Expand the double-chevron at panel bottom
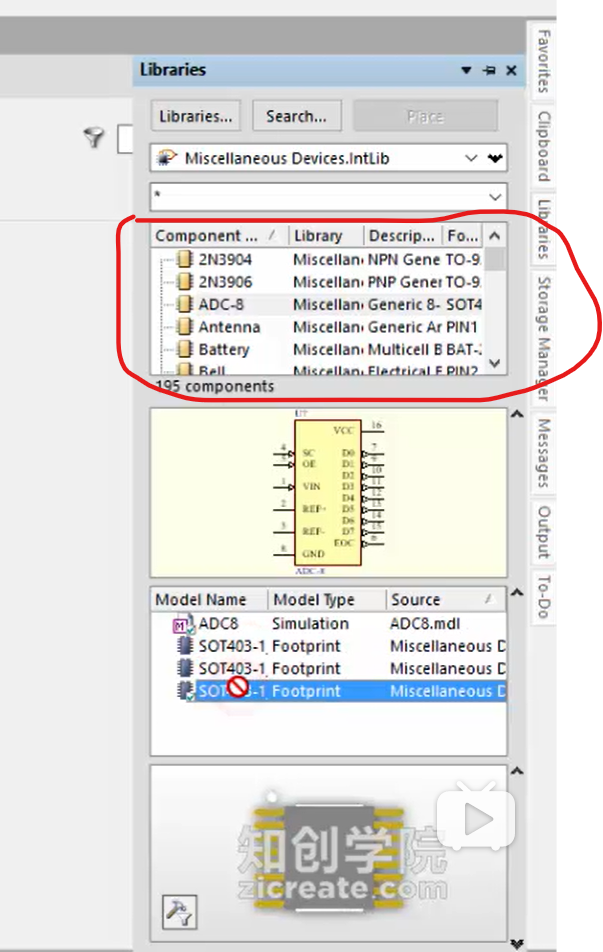 (x=517, y=944)
